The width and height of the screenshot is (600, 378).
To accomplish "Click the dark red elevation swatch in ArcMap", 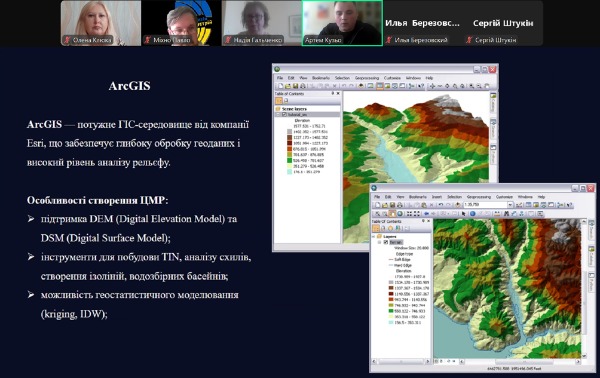I will (x=391, y=294).
